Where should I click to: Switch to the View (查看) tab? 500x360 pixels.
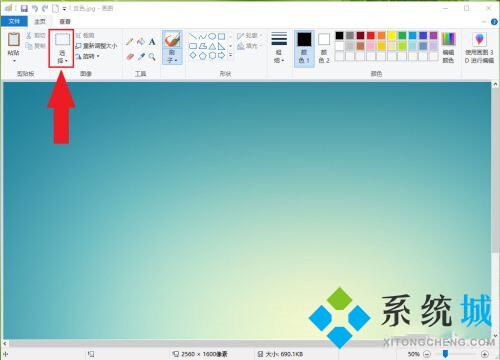65,21
